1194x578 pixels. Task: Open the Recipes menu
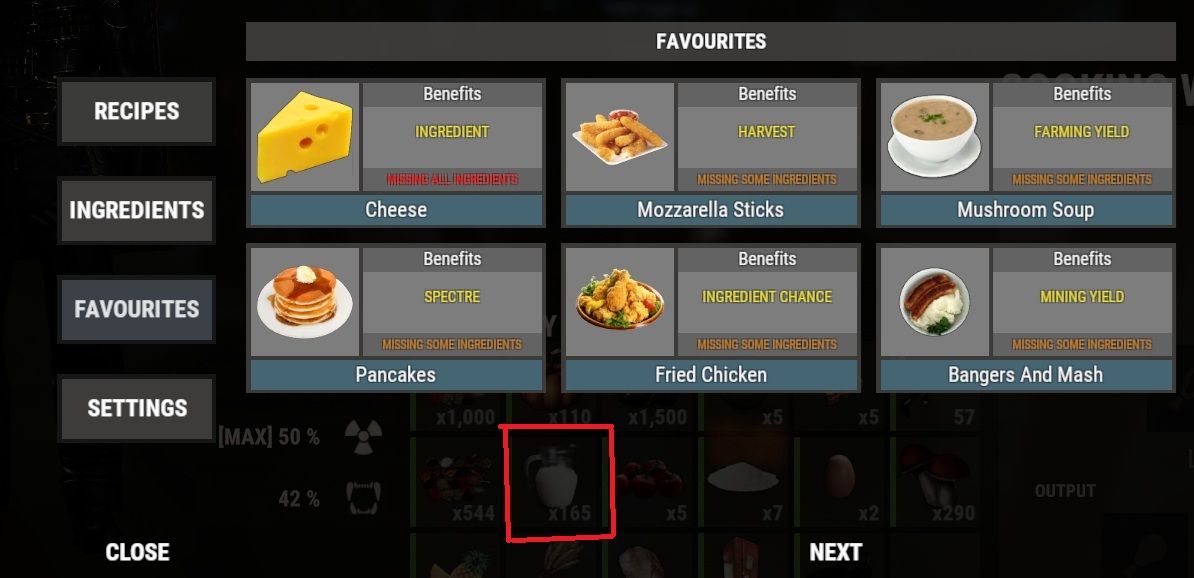coord(137,111)
